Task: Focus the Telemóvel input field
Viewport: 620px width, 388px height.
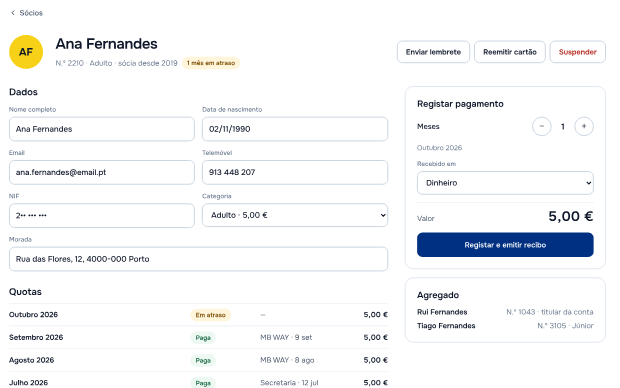Action: (295, 172)
